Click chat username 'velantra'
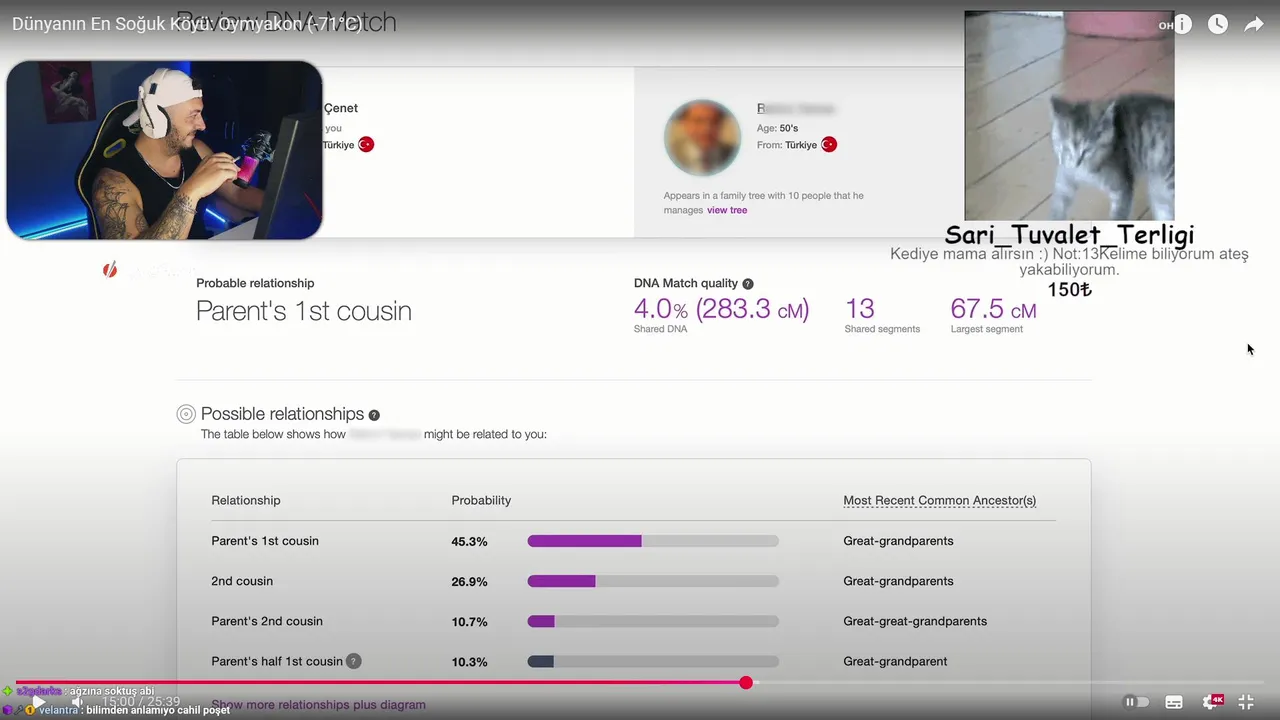 pos(58,710)
